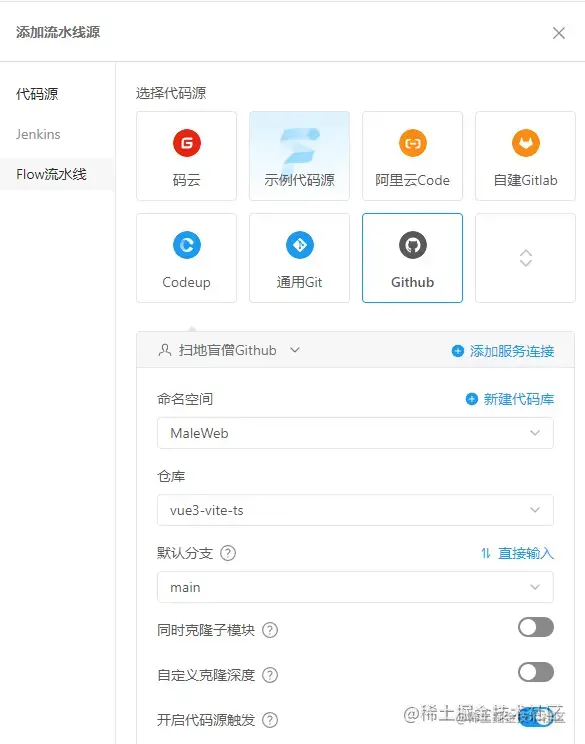Switch to the Jenkins tab

[38, 134]
